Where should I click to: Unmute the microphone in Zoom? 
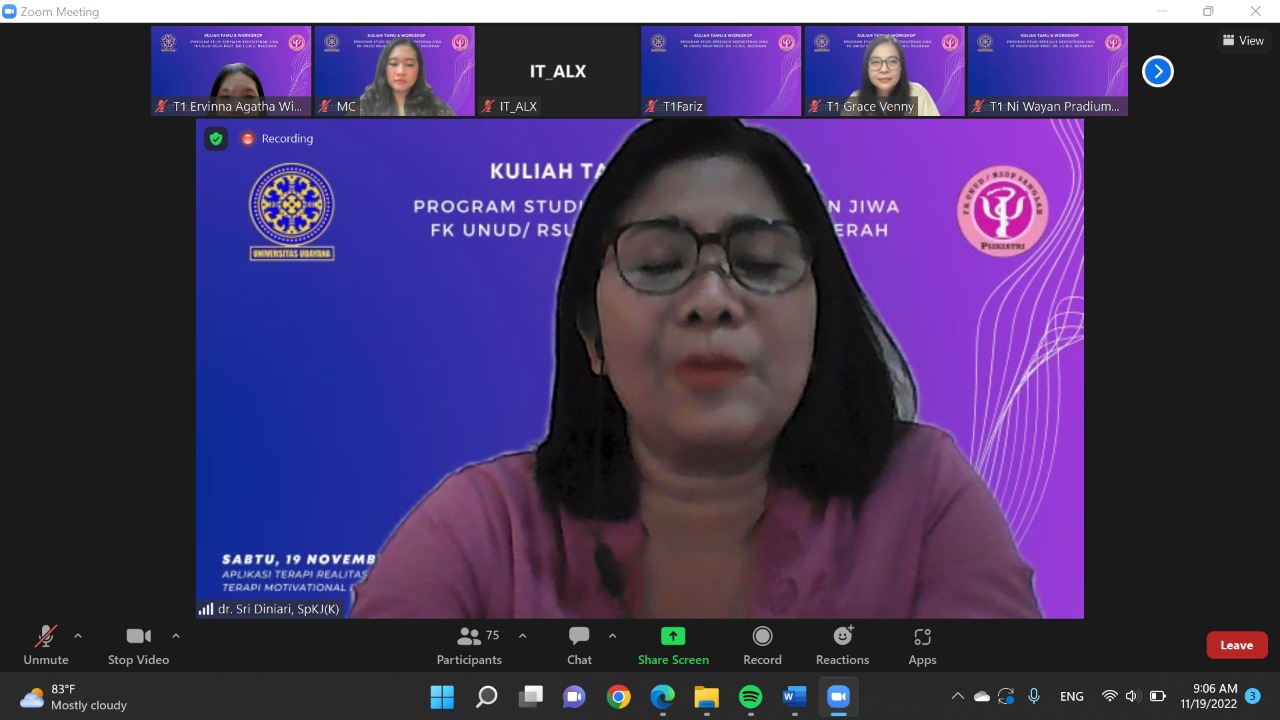[46, 646]
